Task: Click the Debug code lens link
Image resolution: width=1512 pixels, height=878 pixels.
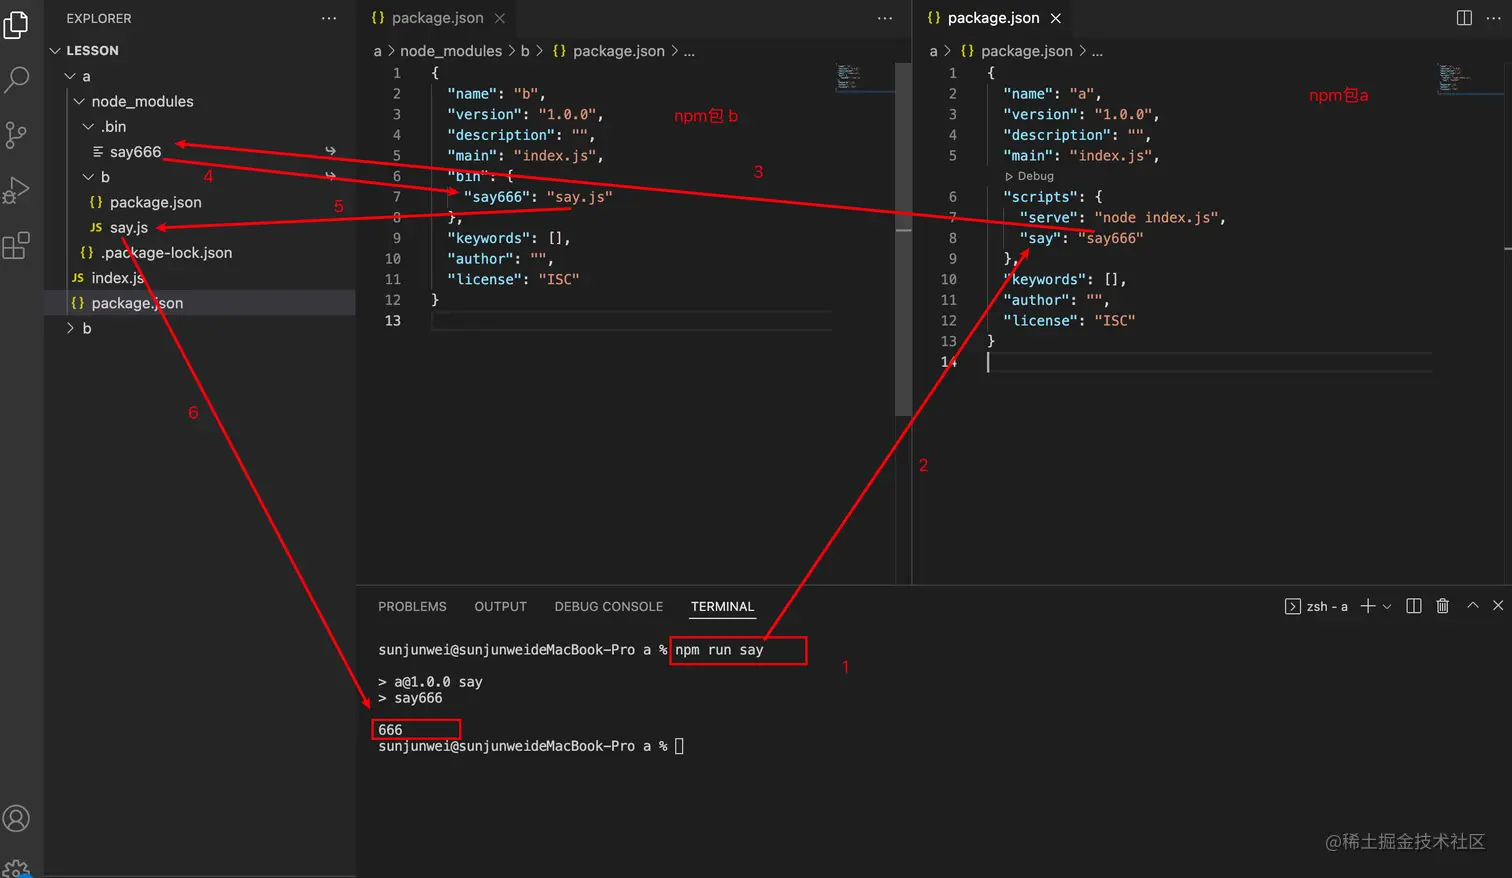Action: click(x=1035, y=176)
